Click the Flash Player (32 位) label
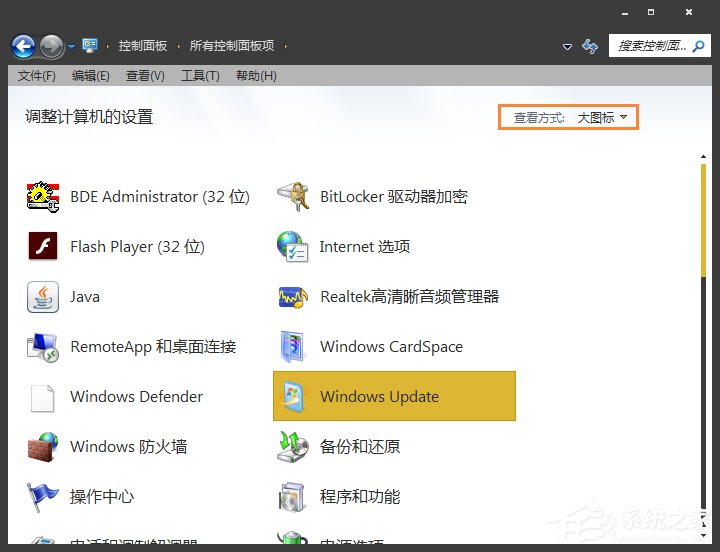This screenshot has height=552, width=720. [137, 247]
